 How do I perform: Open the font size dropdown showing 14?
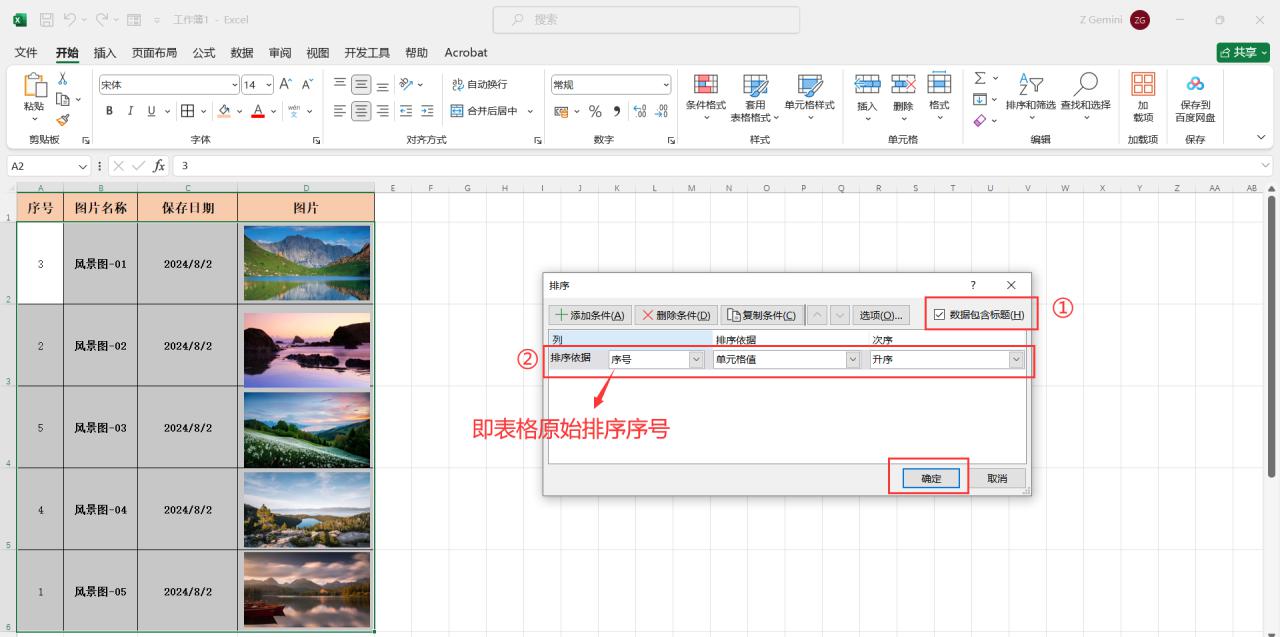[268, 85]
